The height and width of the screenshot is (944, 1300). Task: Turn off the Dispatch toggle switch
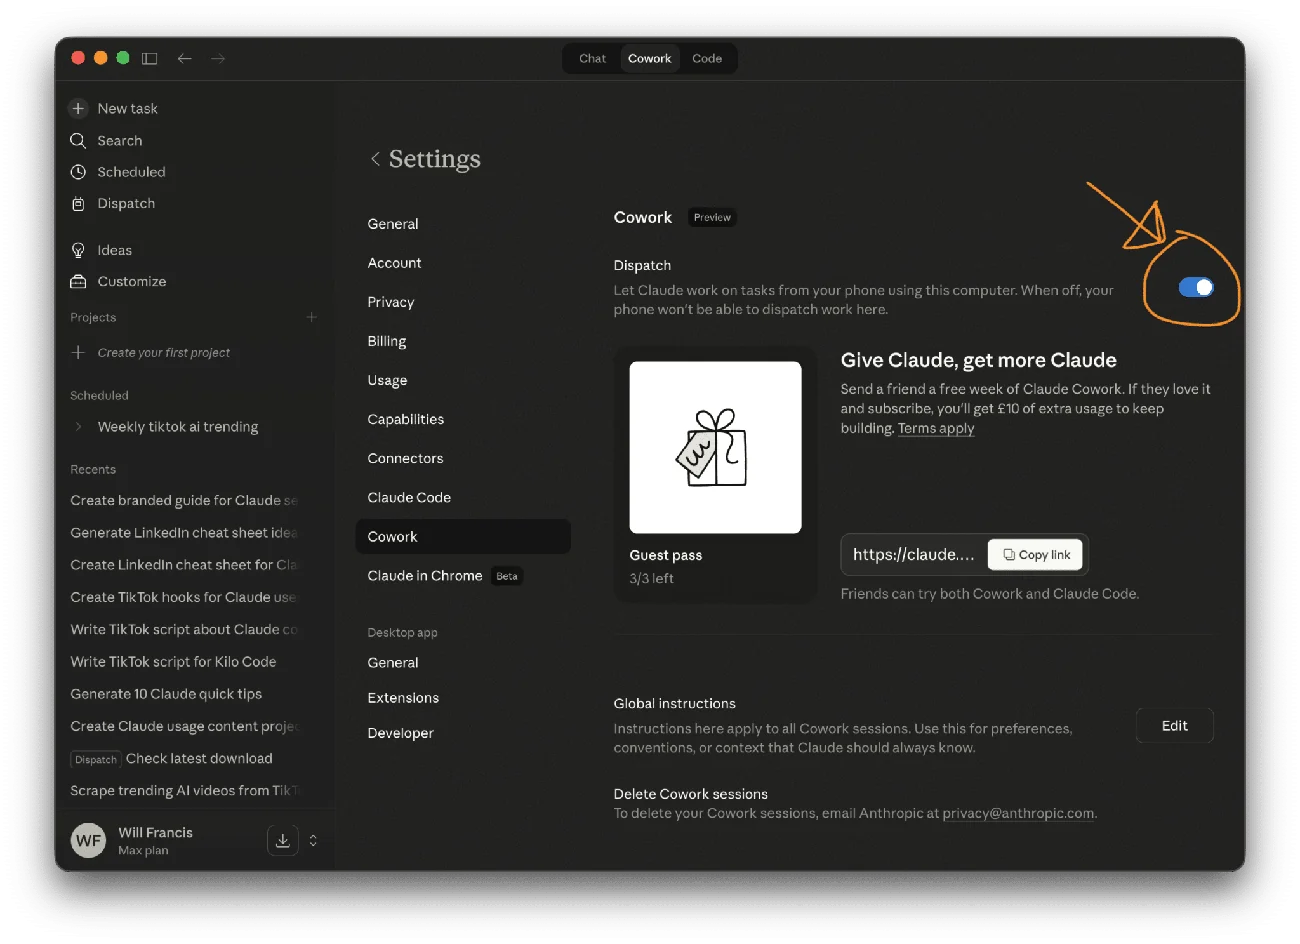1196,287
